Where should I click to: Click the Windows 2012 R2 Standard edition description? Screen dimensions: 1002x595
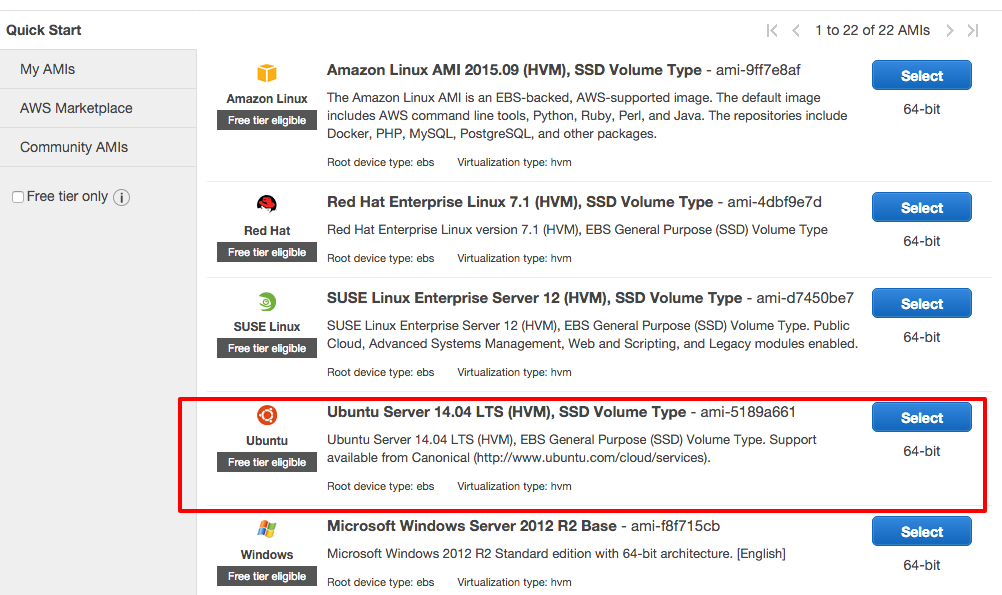pyautogui.click(x=556, y=554)
